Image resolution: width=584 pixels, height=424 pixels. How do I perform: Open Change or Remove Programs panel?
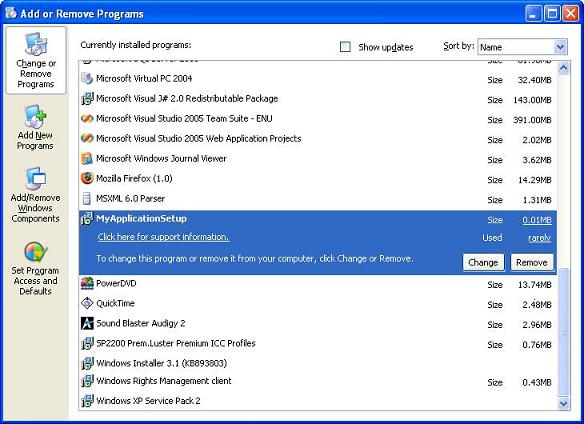36,60
